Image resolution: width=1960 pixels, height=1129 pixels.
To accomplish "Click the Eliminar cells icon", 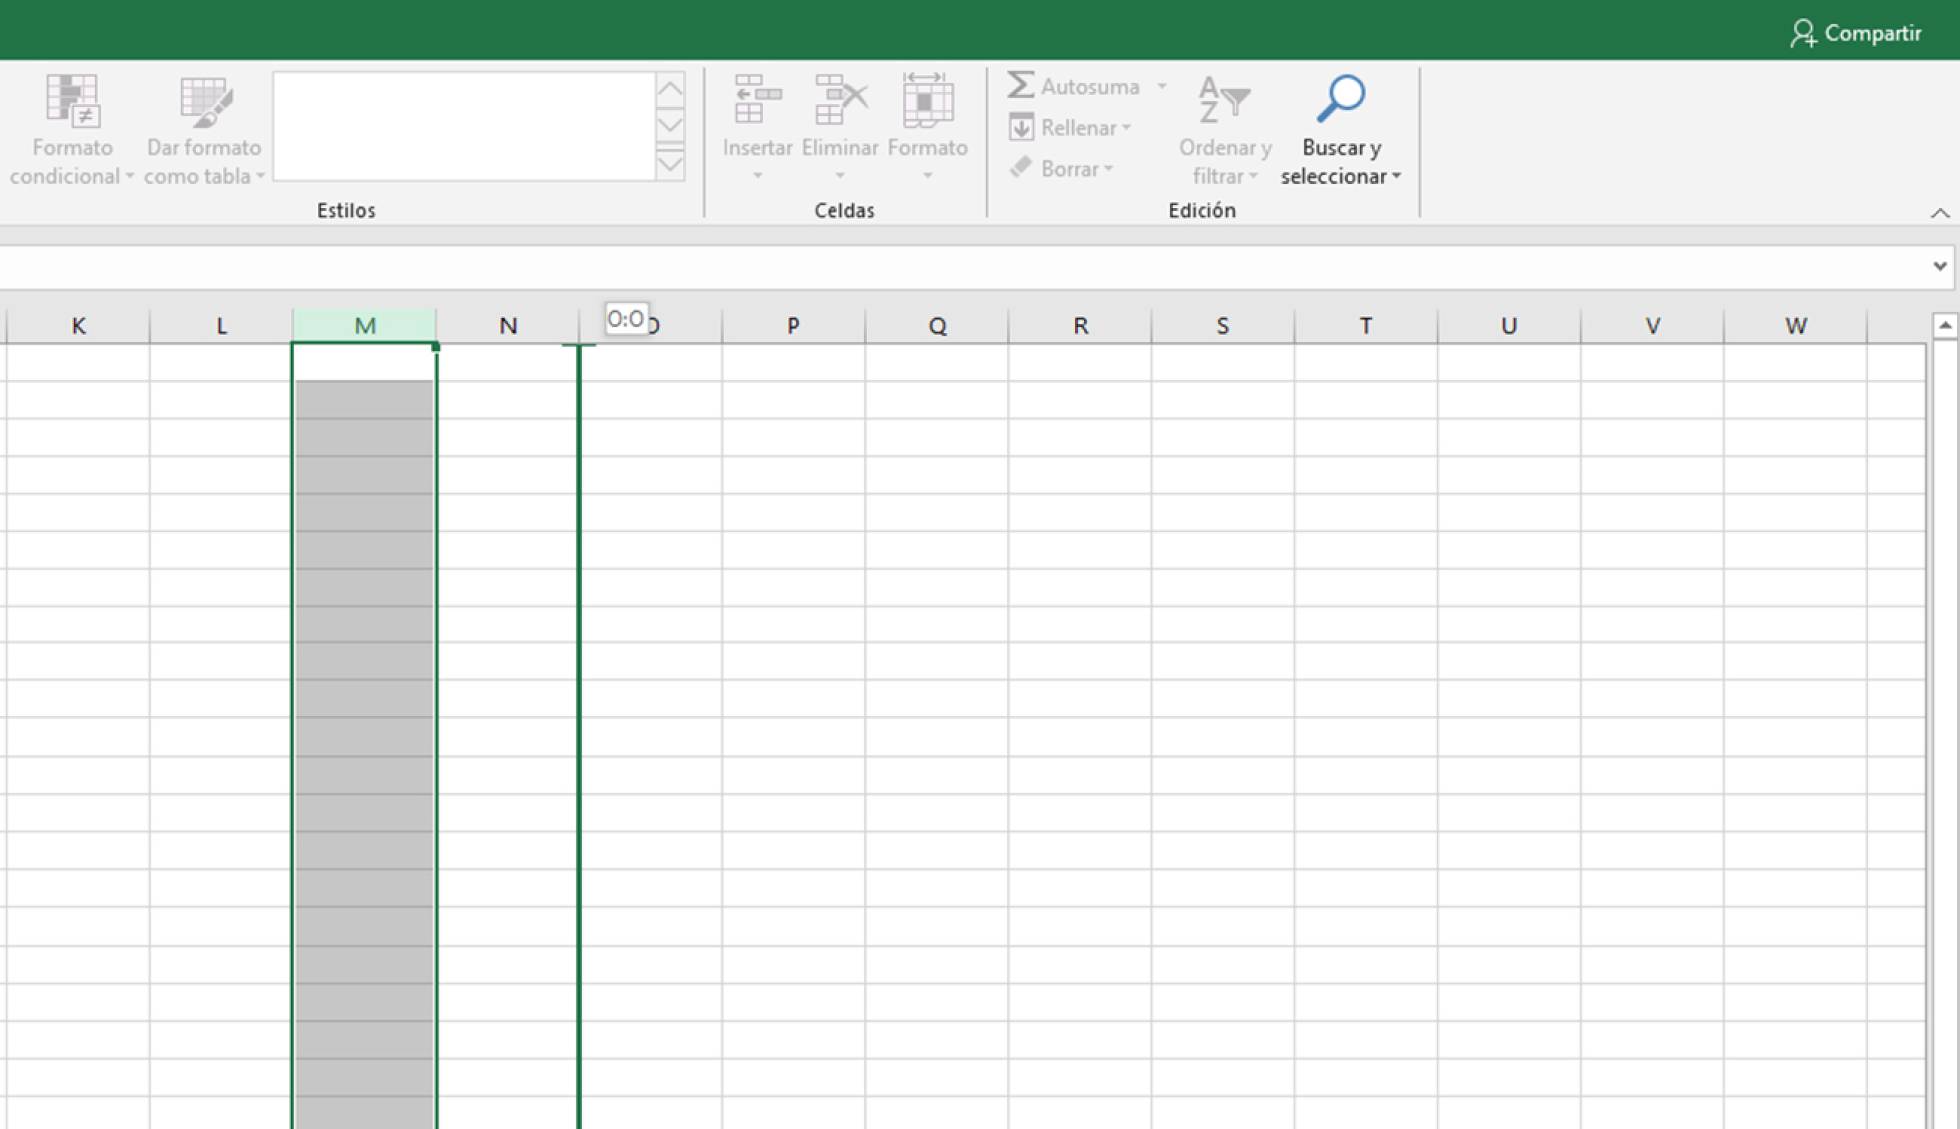I will tap(840, 100).
